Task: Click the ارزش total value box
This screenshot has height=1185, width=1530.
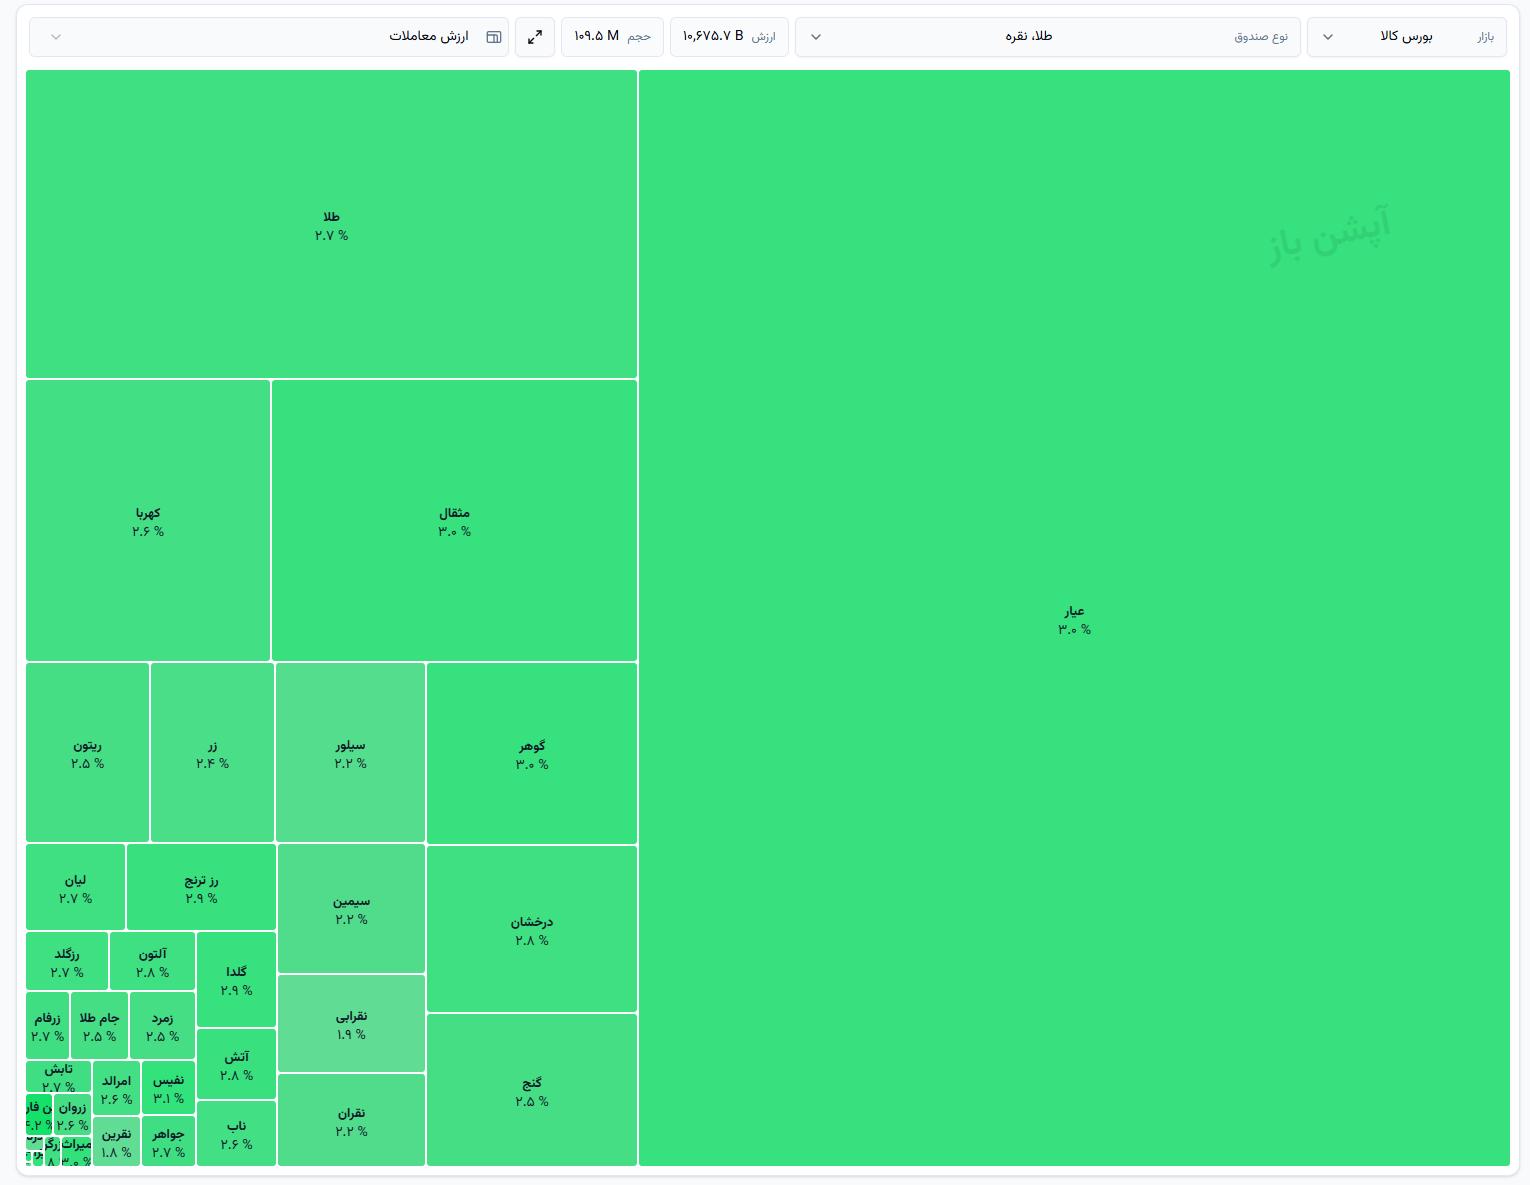Action: [729, 37]
